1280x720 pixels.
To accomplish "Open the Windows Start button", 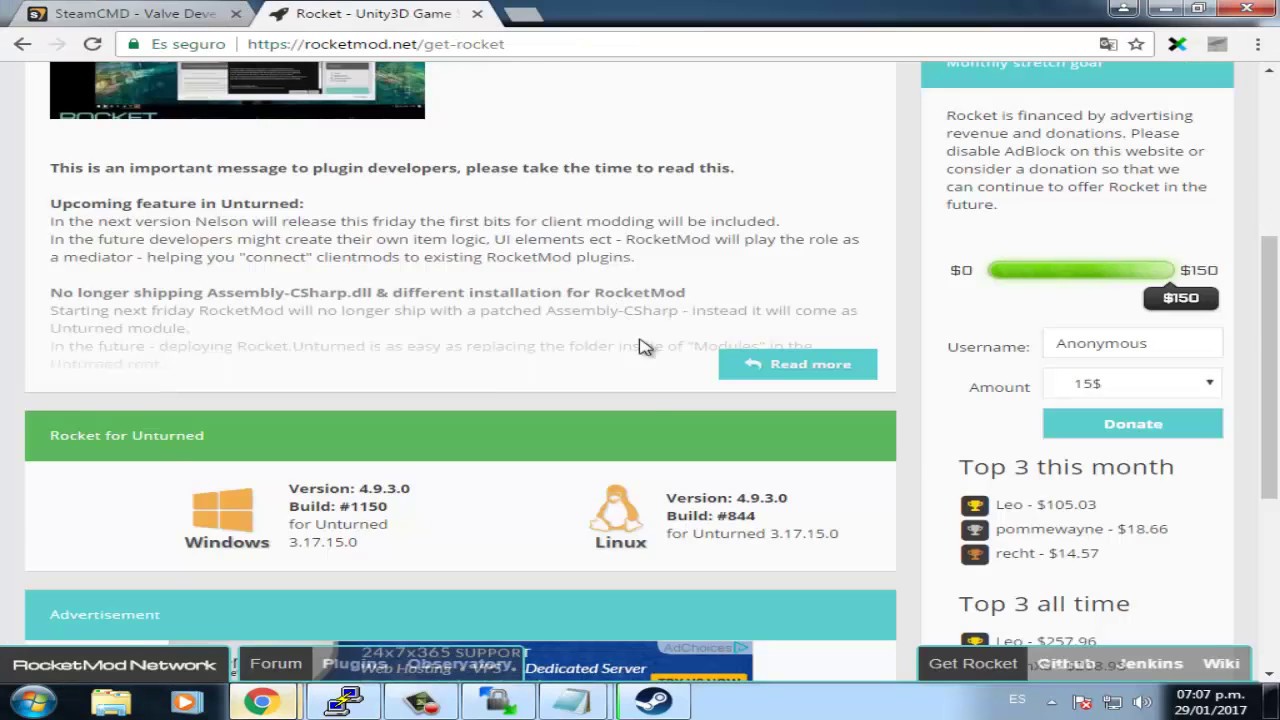I will tap(33, 701).
